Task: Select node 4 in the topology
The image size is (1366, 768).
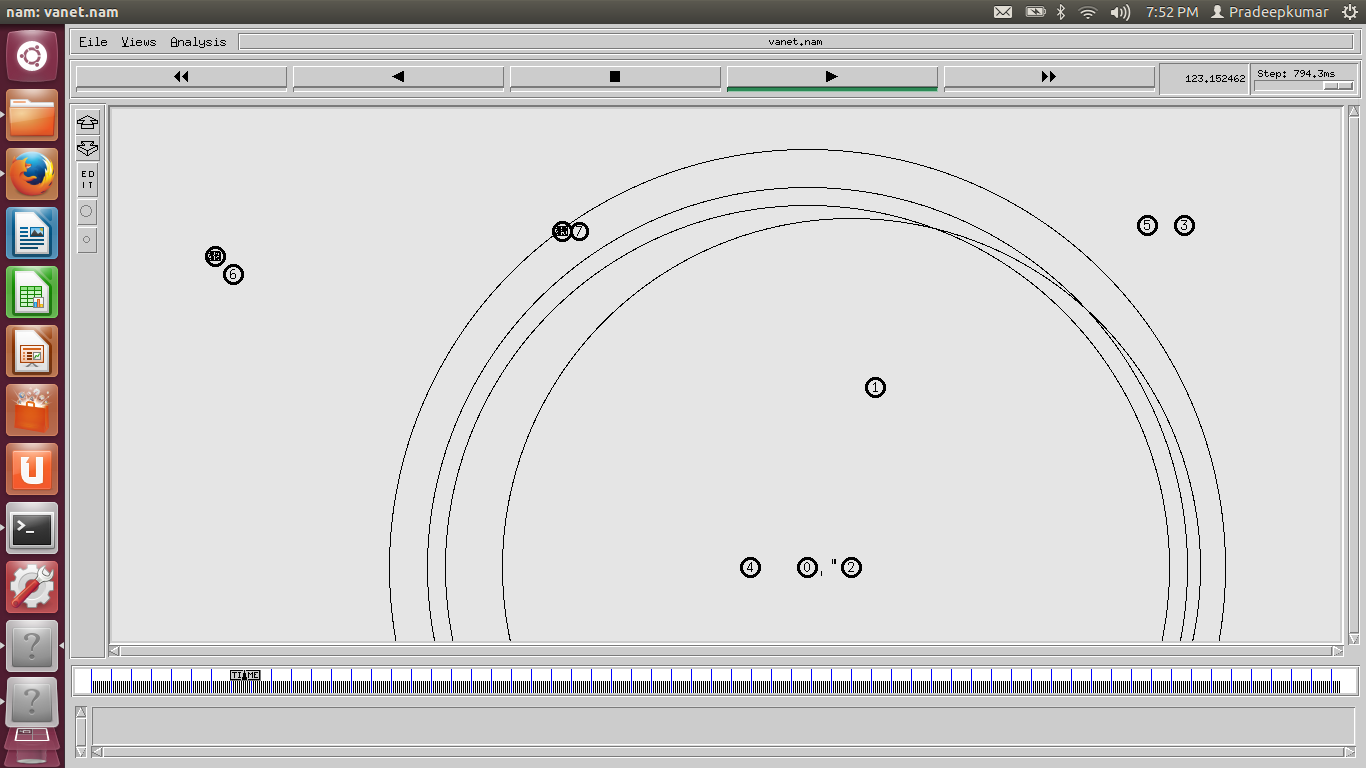Action: coord(750,567)
